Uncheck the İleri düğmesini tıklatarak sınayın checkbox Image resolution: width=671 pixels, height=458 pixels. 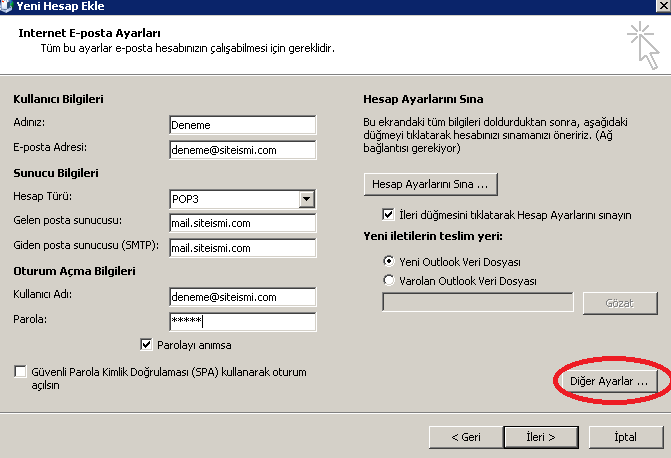(x=388, y=214)
